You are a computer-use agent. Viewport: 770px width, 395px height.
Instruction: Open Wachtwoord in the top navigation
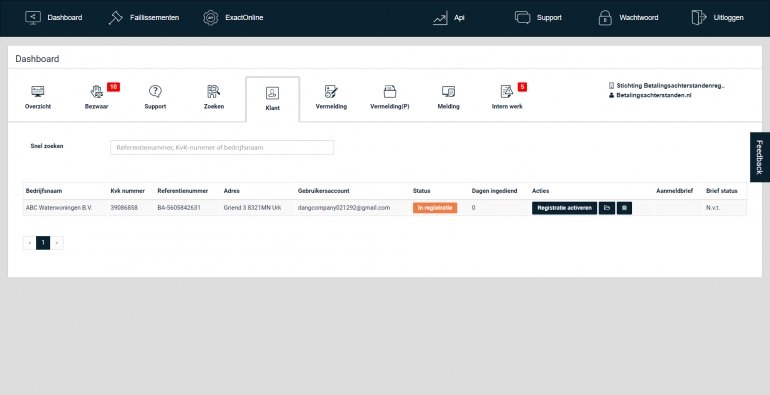[628, 18]
